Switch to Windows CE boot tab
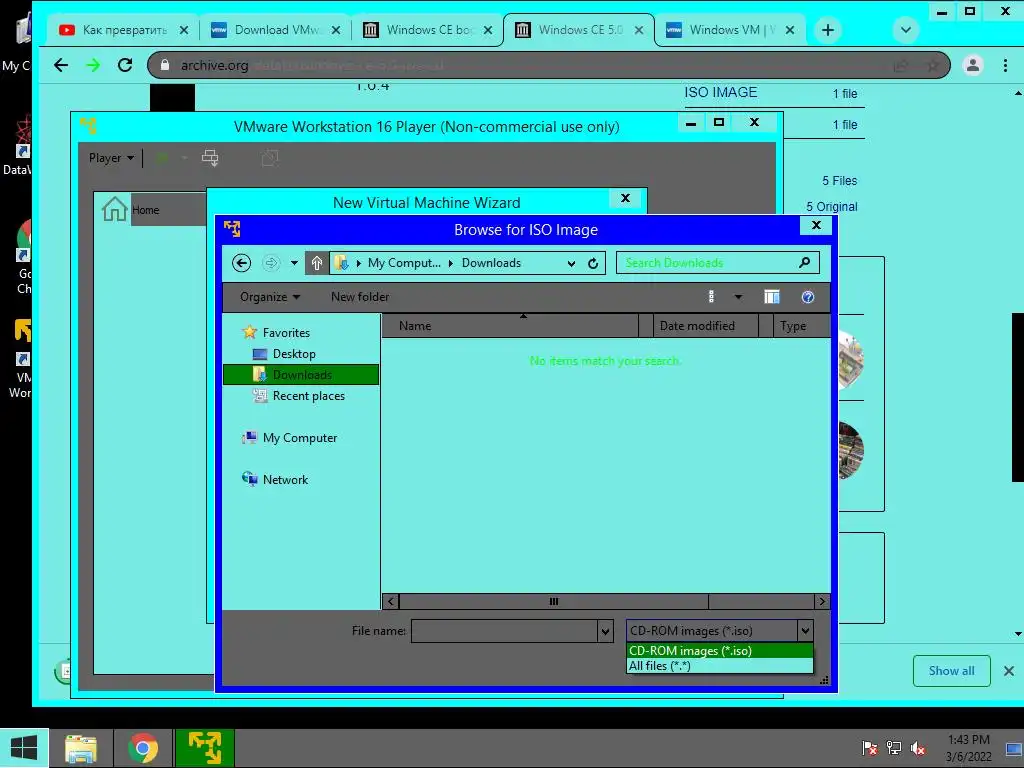This screenshot has height=768, width=1024. tap(428, 30)
